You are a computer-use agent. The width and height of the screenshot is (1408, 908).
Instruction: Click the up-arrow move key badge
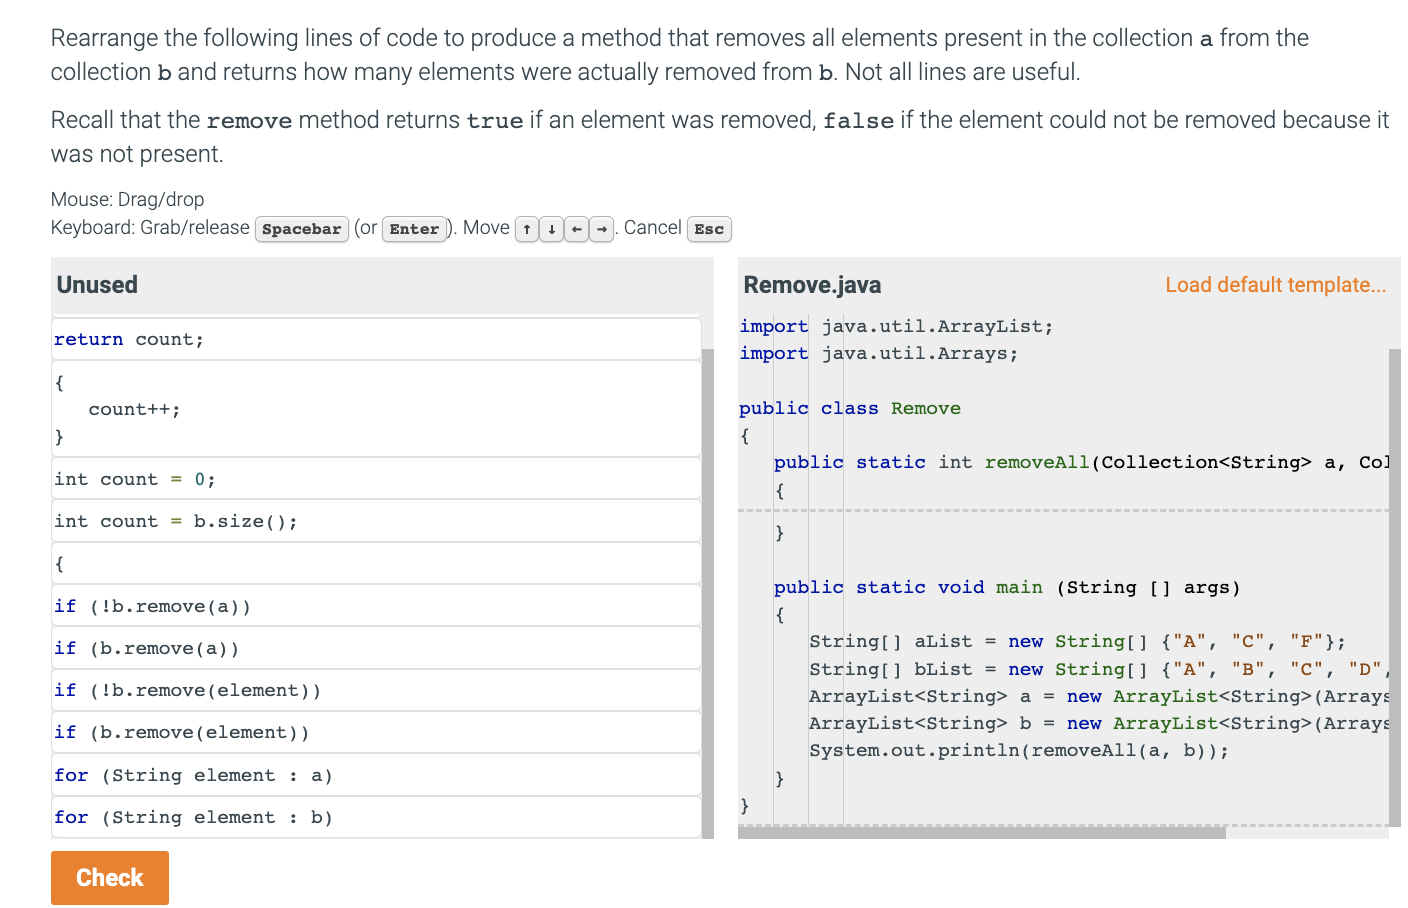[527, 229]
